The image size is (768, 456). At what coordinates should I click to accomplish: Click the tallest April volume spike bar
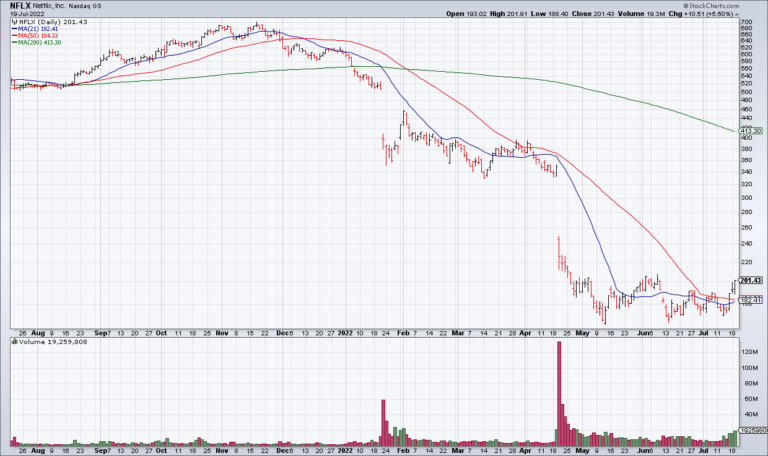point(559,394)
